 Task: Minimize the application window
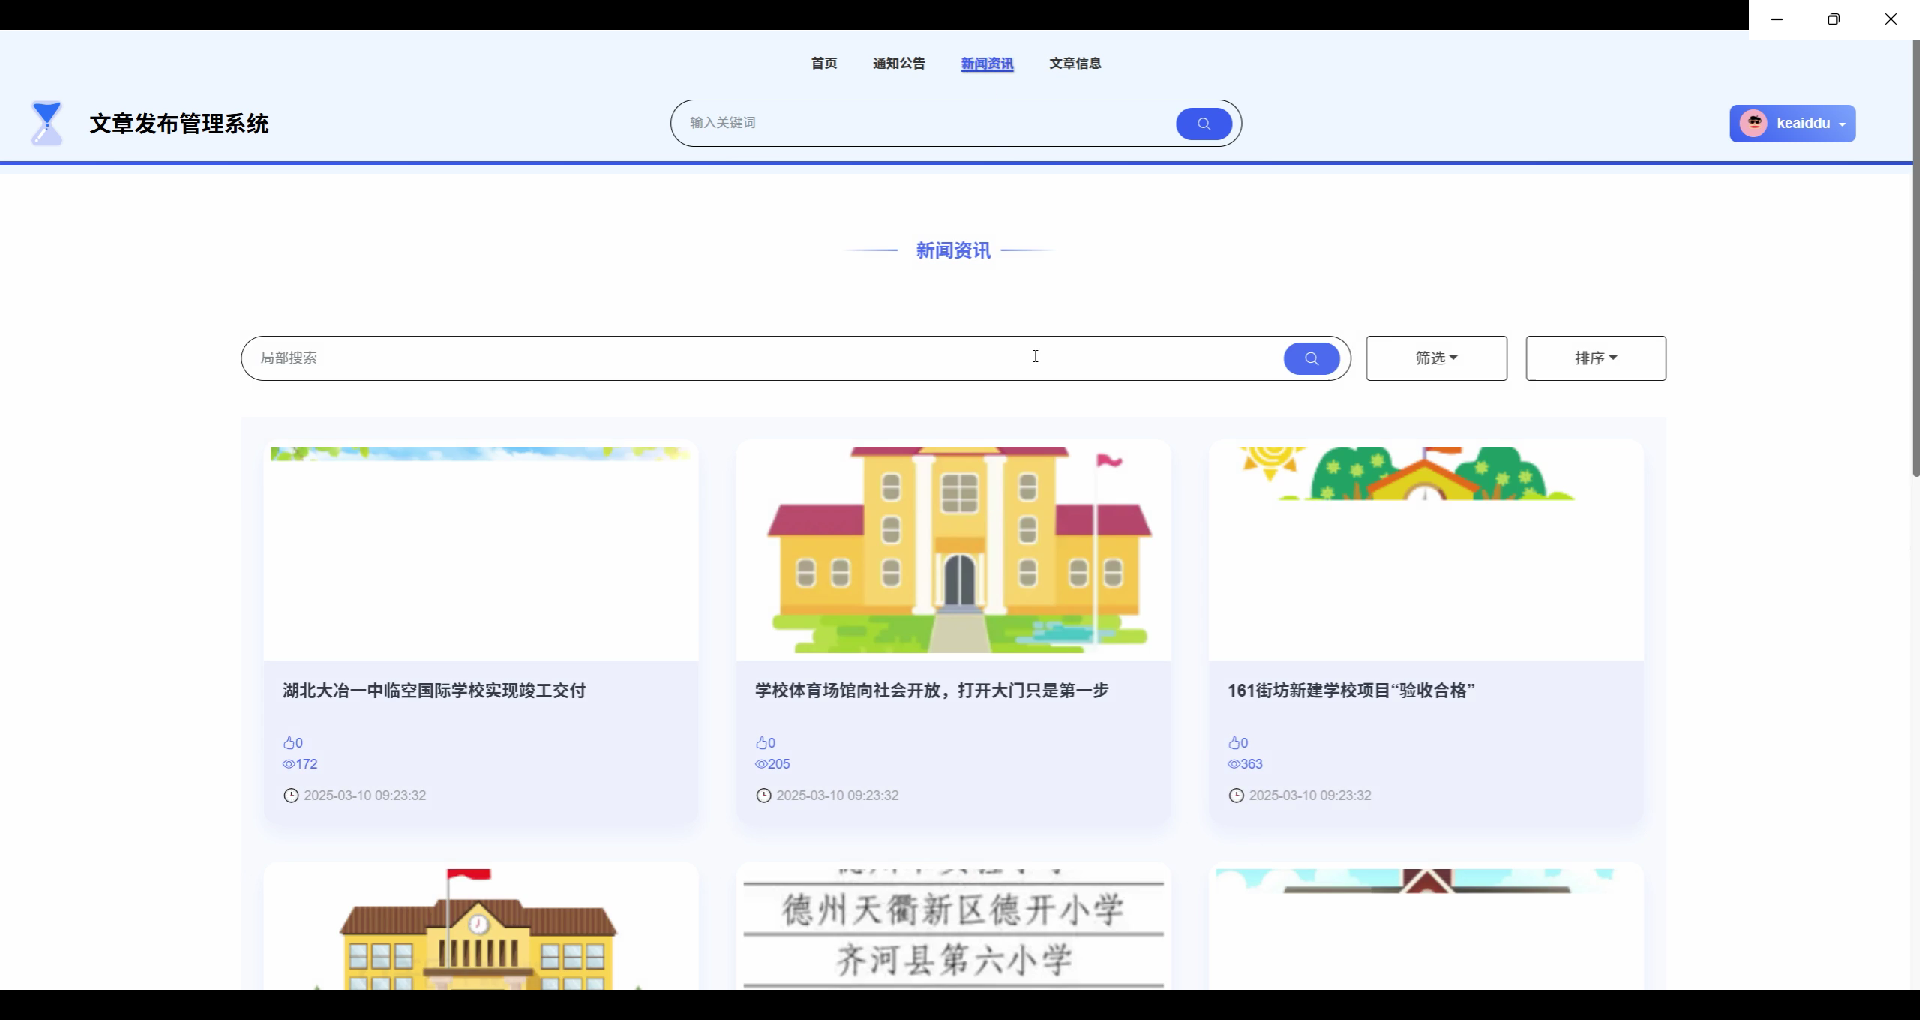click(1777, 19)
